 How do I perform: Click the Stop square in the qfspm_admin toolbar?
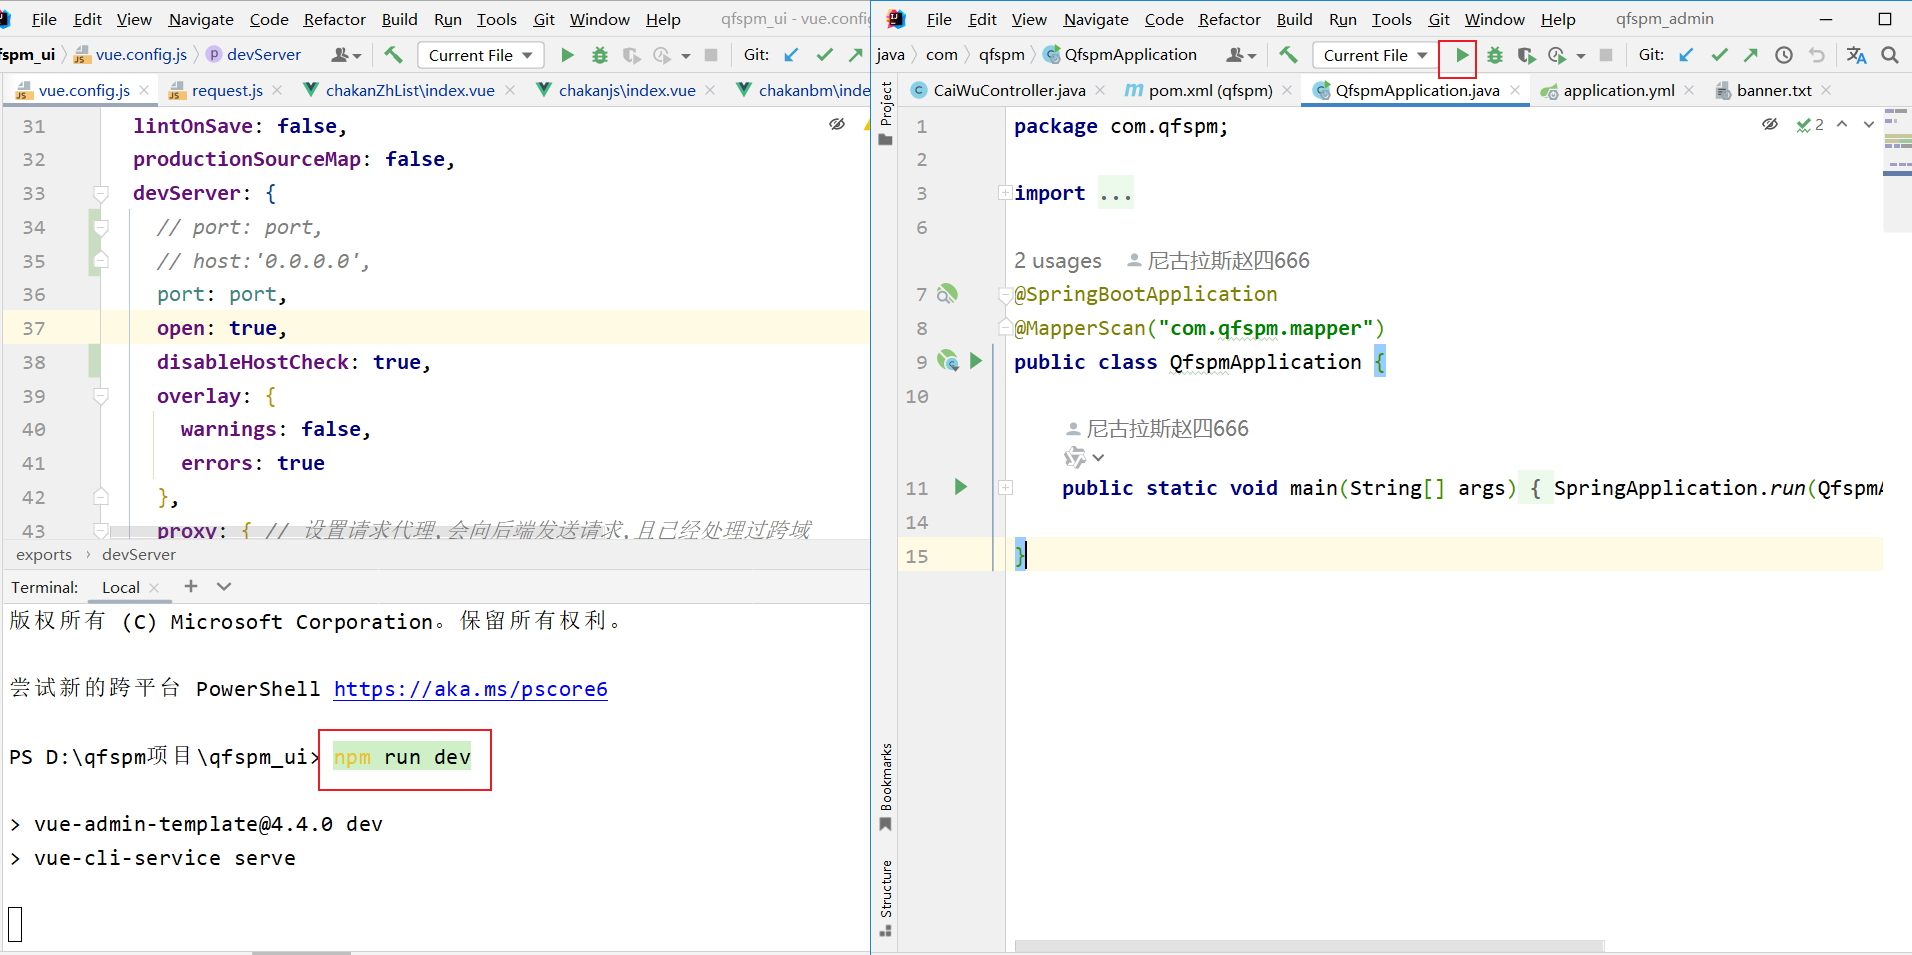pyautogui.click(x=1606, y=56)
